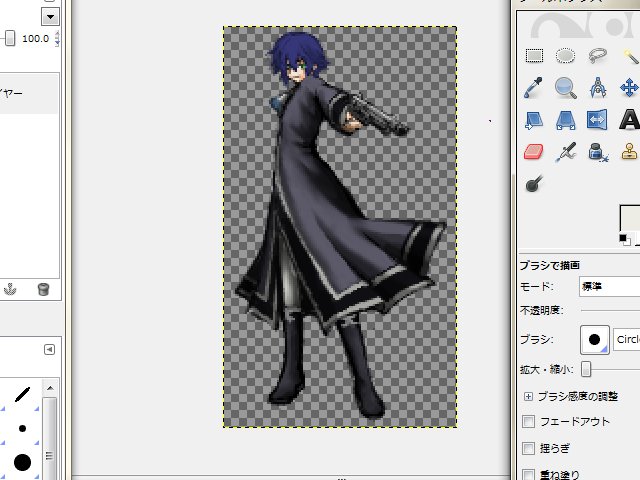The image size is (640, 480).
Task: Select the small round dot brush
Action: pyautogui.click(x=22, y=428)
